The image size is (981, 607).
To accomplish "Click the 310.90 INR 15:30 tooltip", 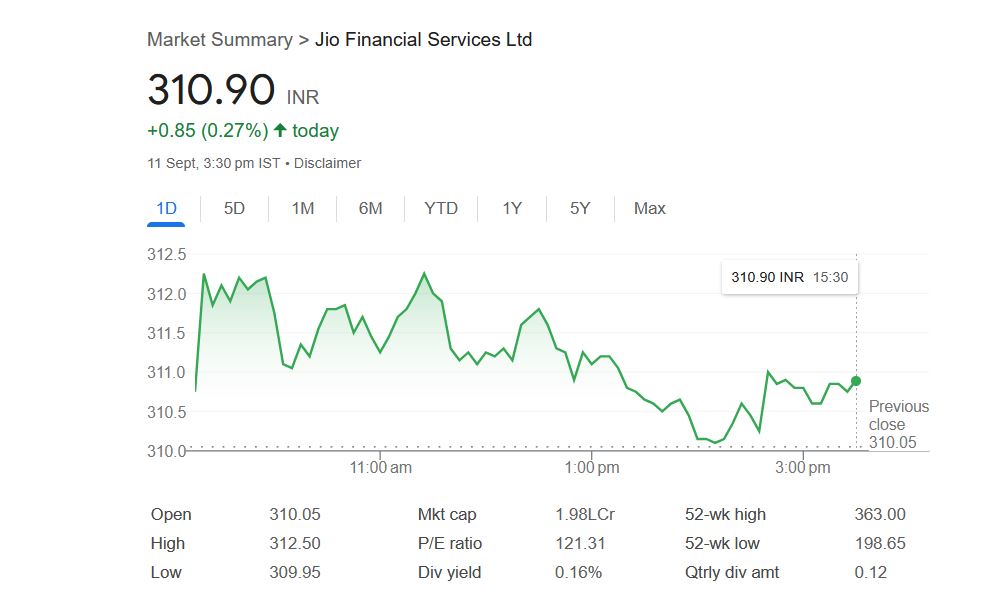I will tap(789, 277).
